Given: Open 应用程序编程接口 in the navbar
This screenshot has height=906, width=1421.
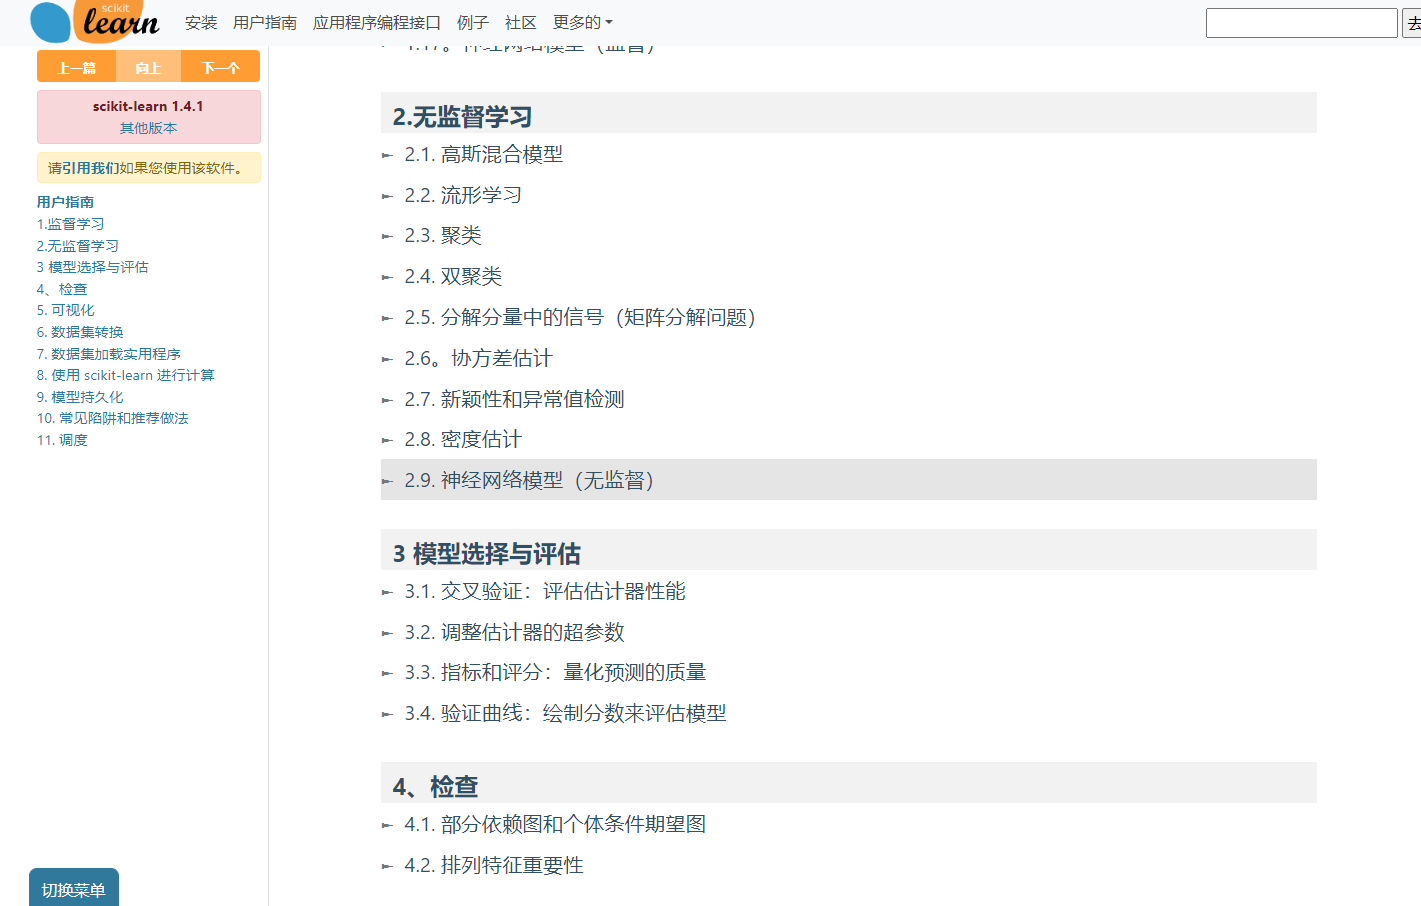Looking at the screenshot, I should (377, 22).
